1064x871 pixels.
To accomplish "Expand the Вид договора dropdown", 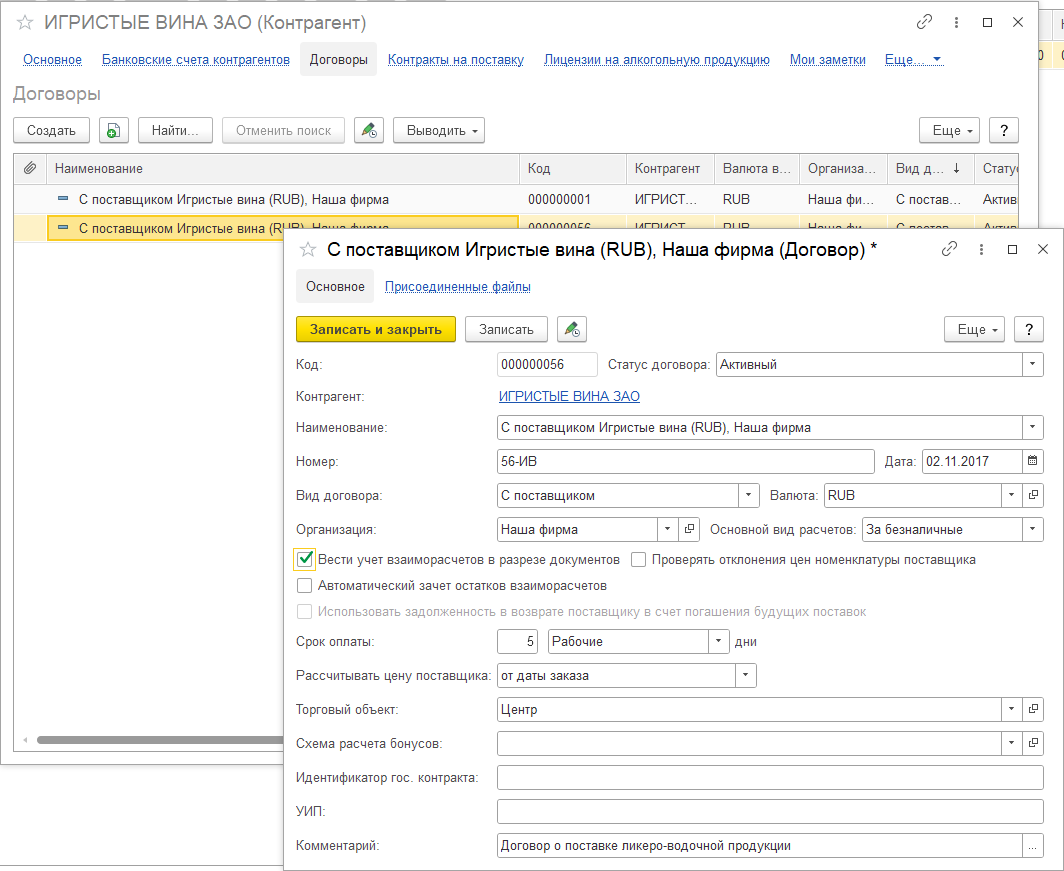I will tap(749, 495).
